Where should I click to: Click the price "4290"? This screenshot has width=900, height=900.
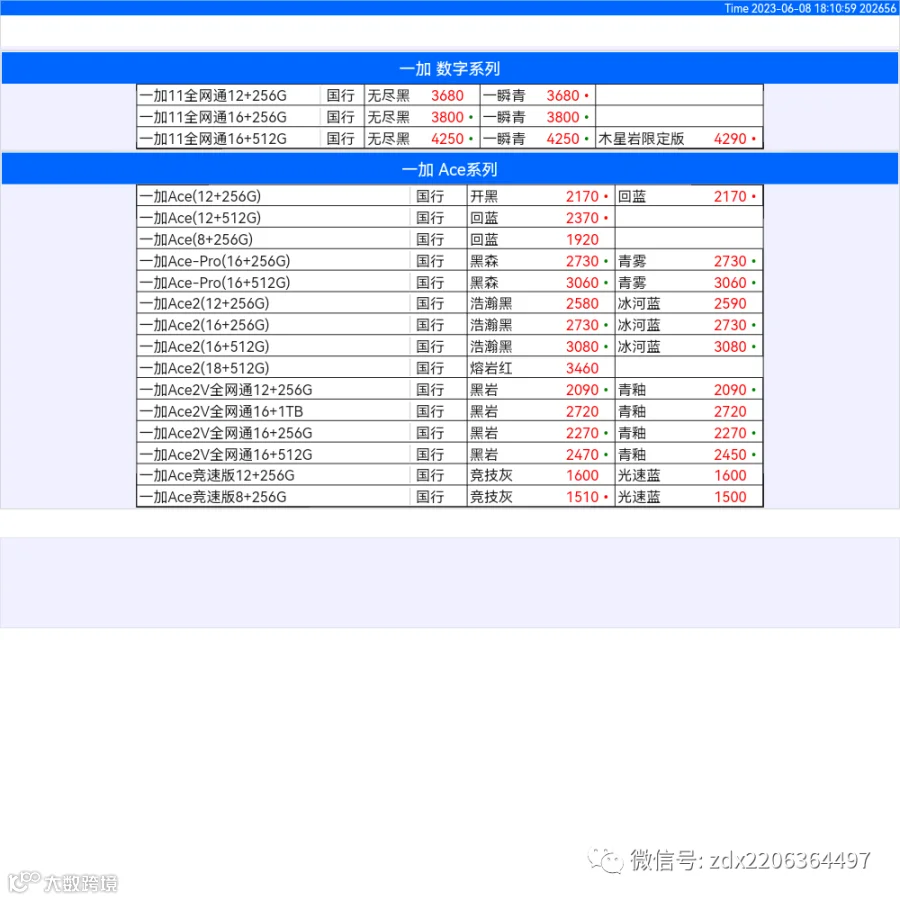[730, 138]
